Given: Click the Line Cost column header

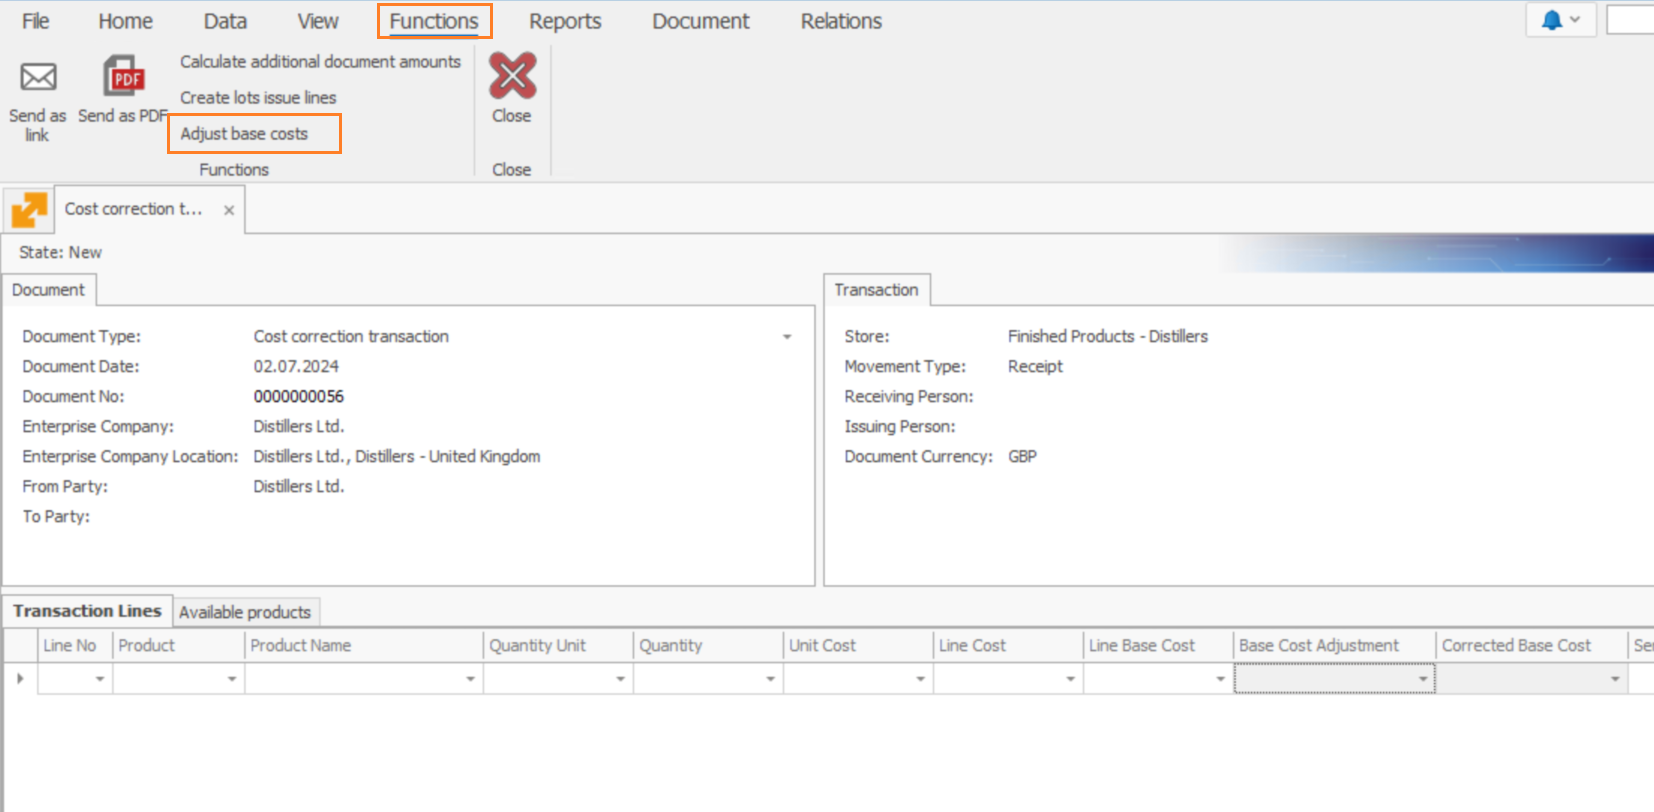Looking at the screenshot, I should coord(1008,645).
